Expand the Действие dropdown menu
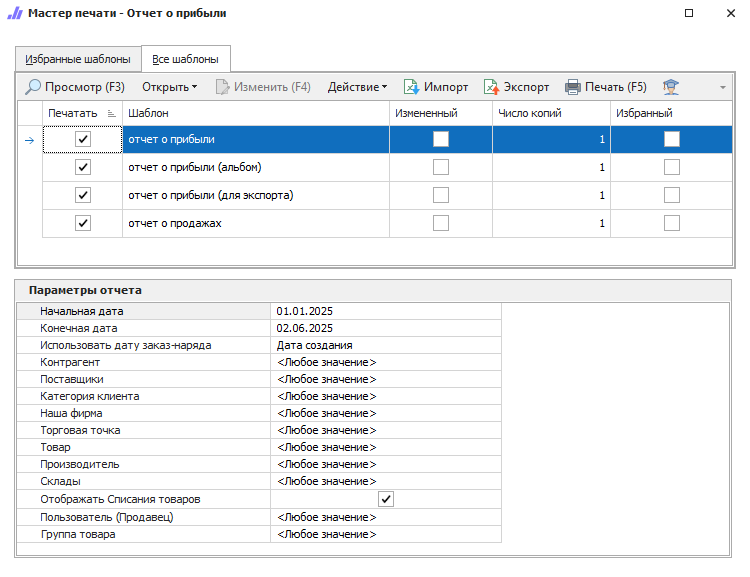 (x=357, y=87)
